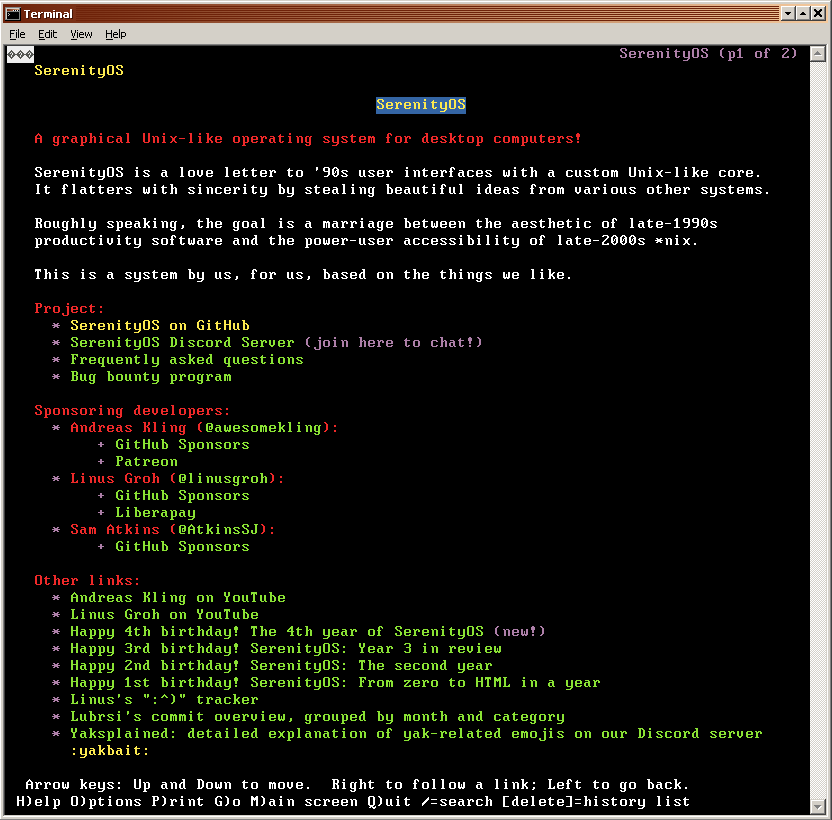This screenshot has height=820, width=832.
Task: Click the "Sponsoring developers:" heading
Action: pyautogui.click(x=133, y=410)
